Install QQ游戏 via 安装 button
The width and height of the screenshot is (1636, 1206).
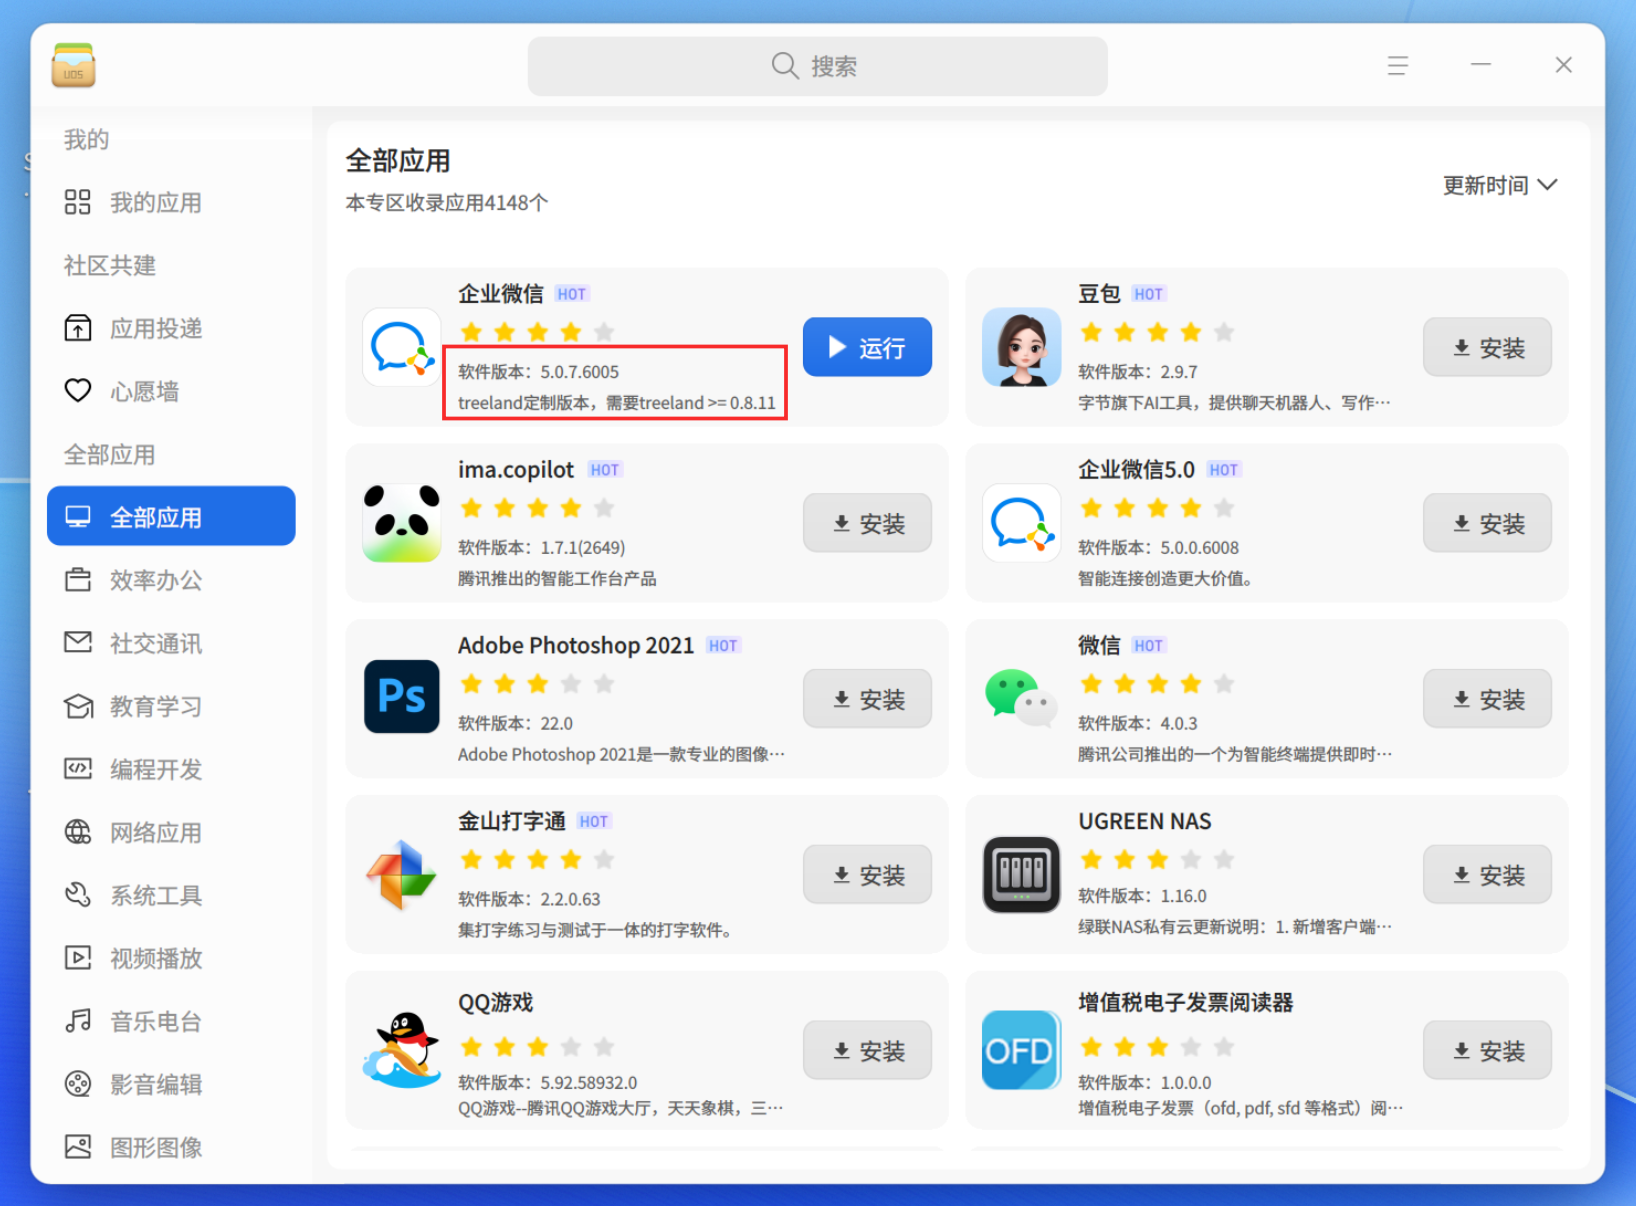[x=867, y=1050]
